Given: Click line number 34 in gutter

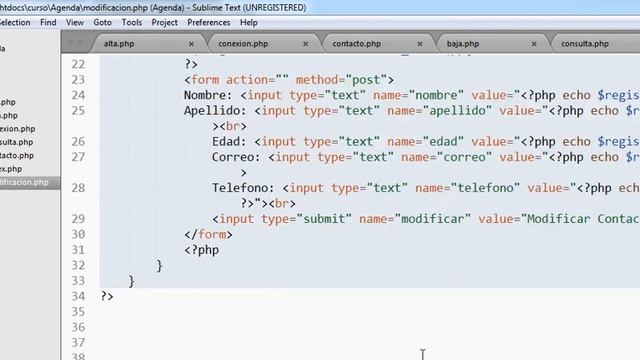Looking at the screenshot, I should pos(78,296).
